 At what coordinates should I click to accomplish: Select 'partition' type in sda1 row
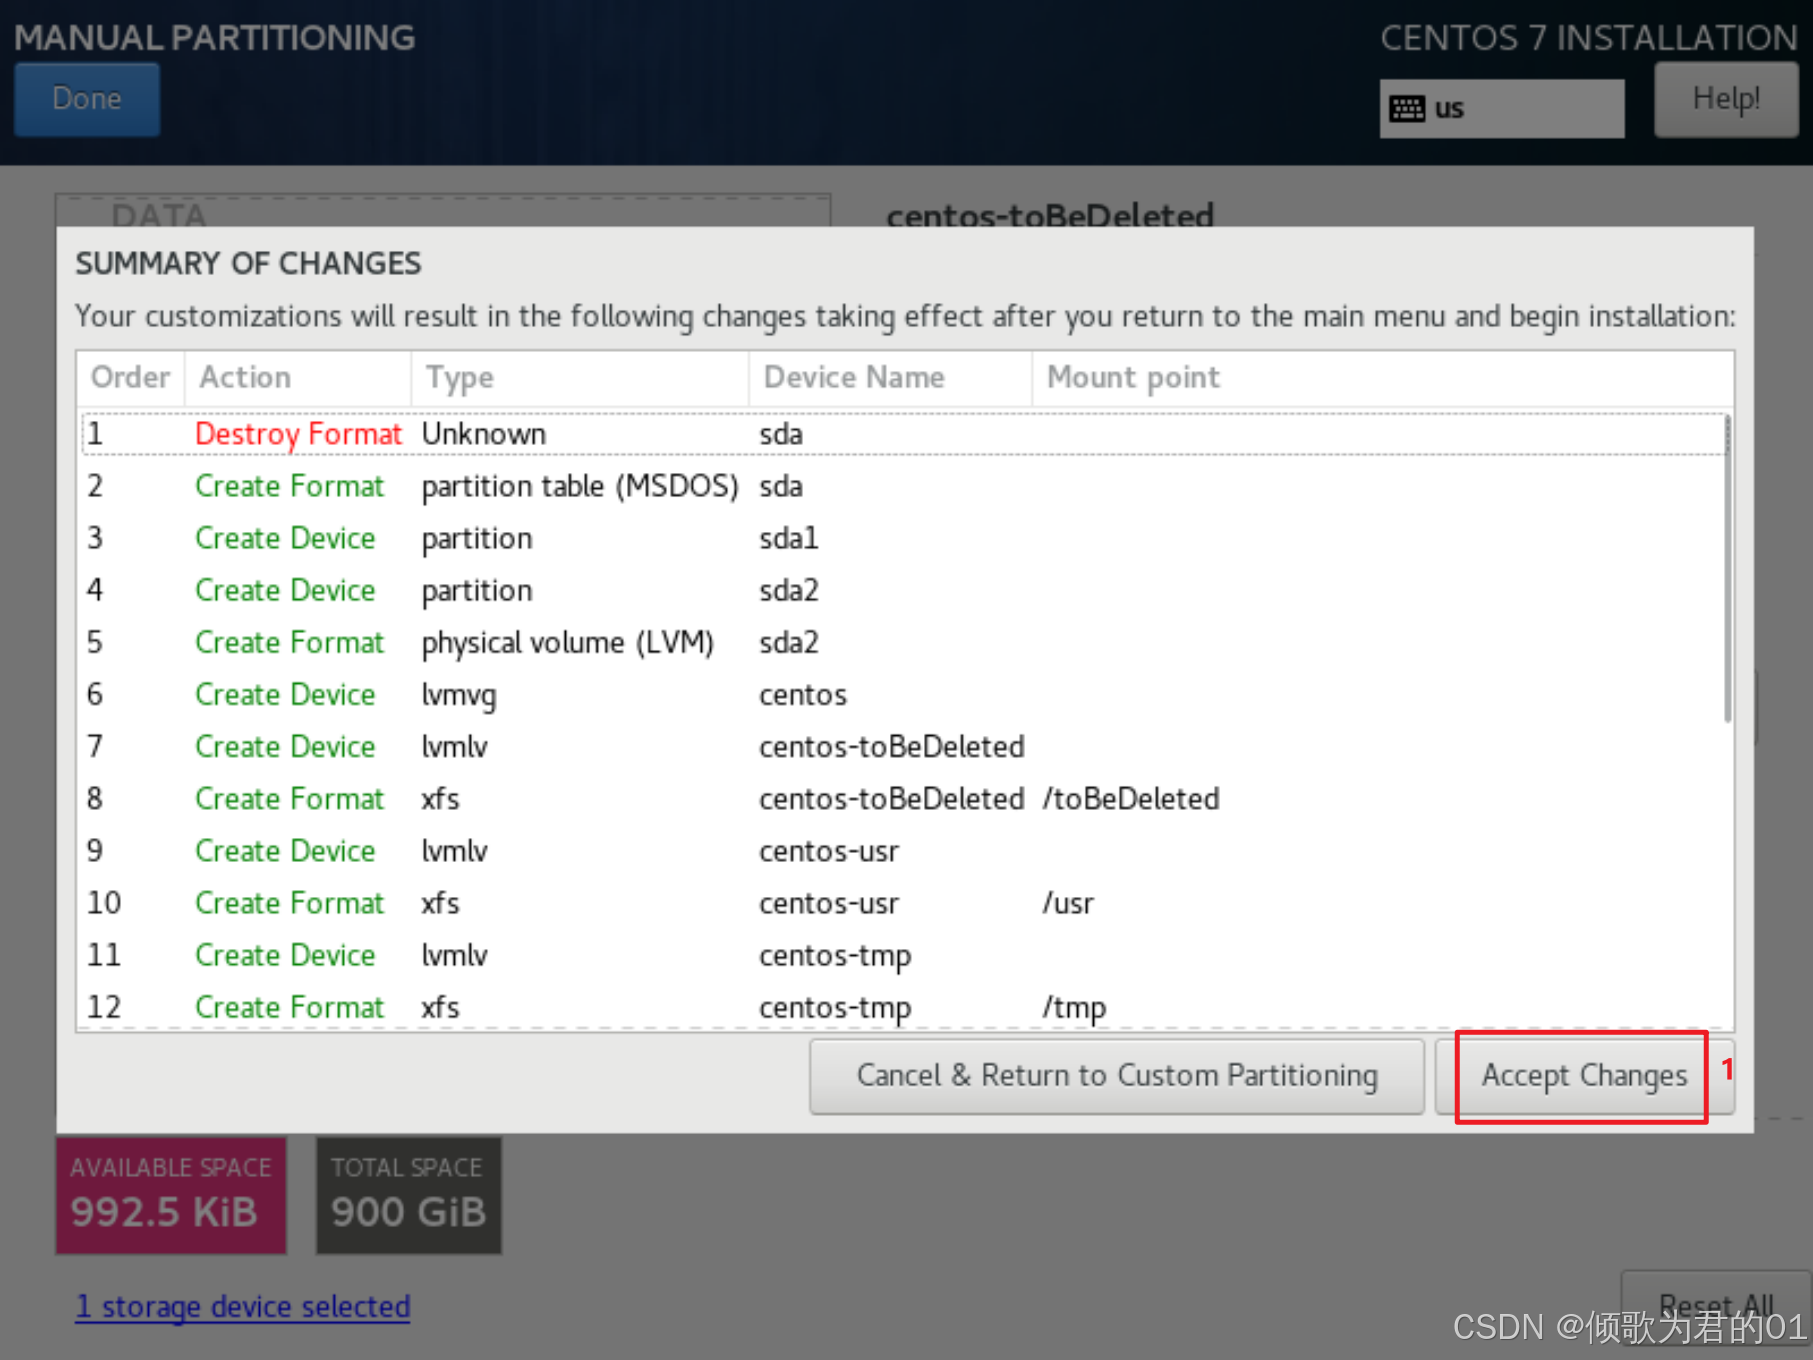click(477, 539)
